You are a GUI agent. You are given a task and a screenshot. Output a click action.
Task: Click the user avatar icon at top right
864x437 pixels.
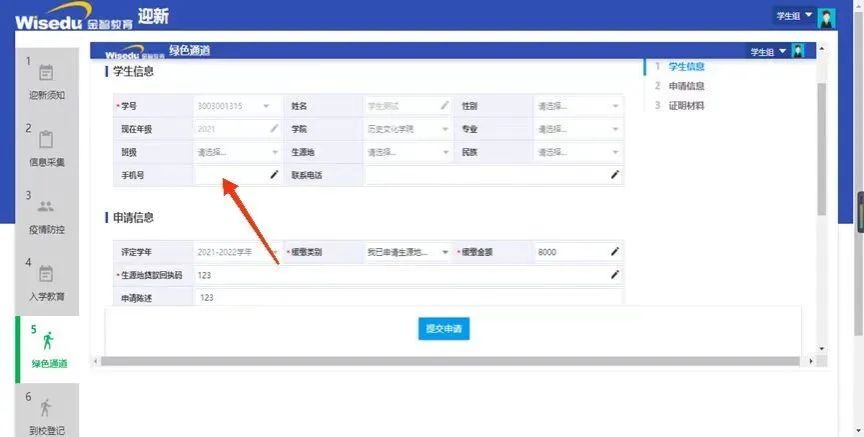826,17
